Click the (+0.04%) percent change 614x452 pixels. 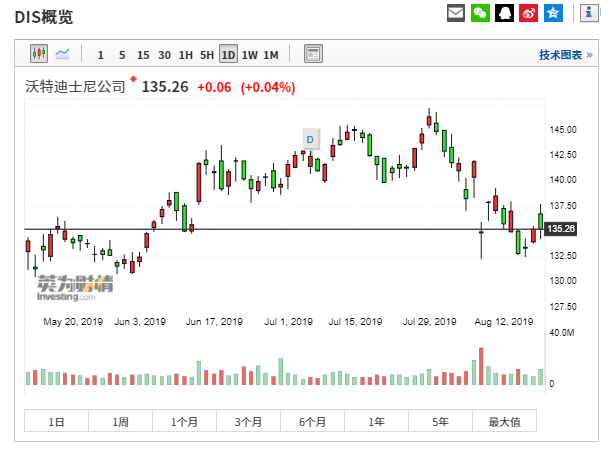click(268, 87)
